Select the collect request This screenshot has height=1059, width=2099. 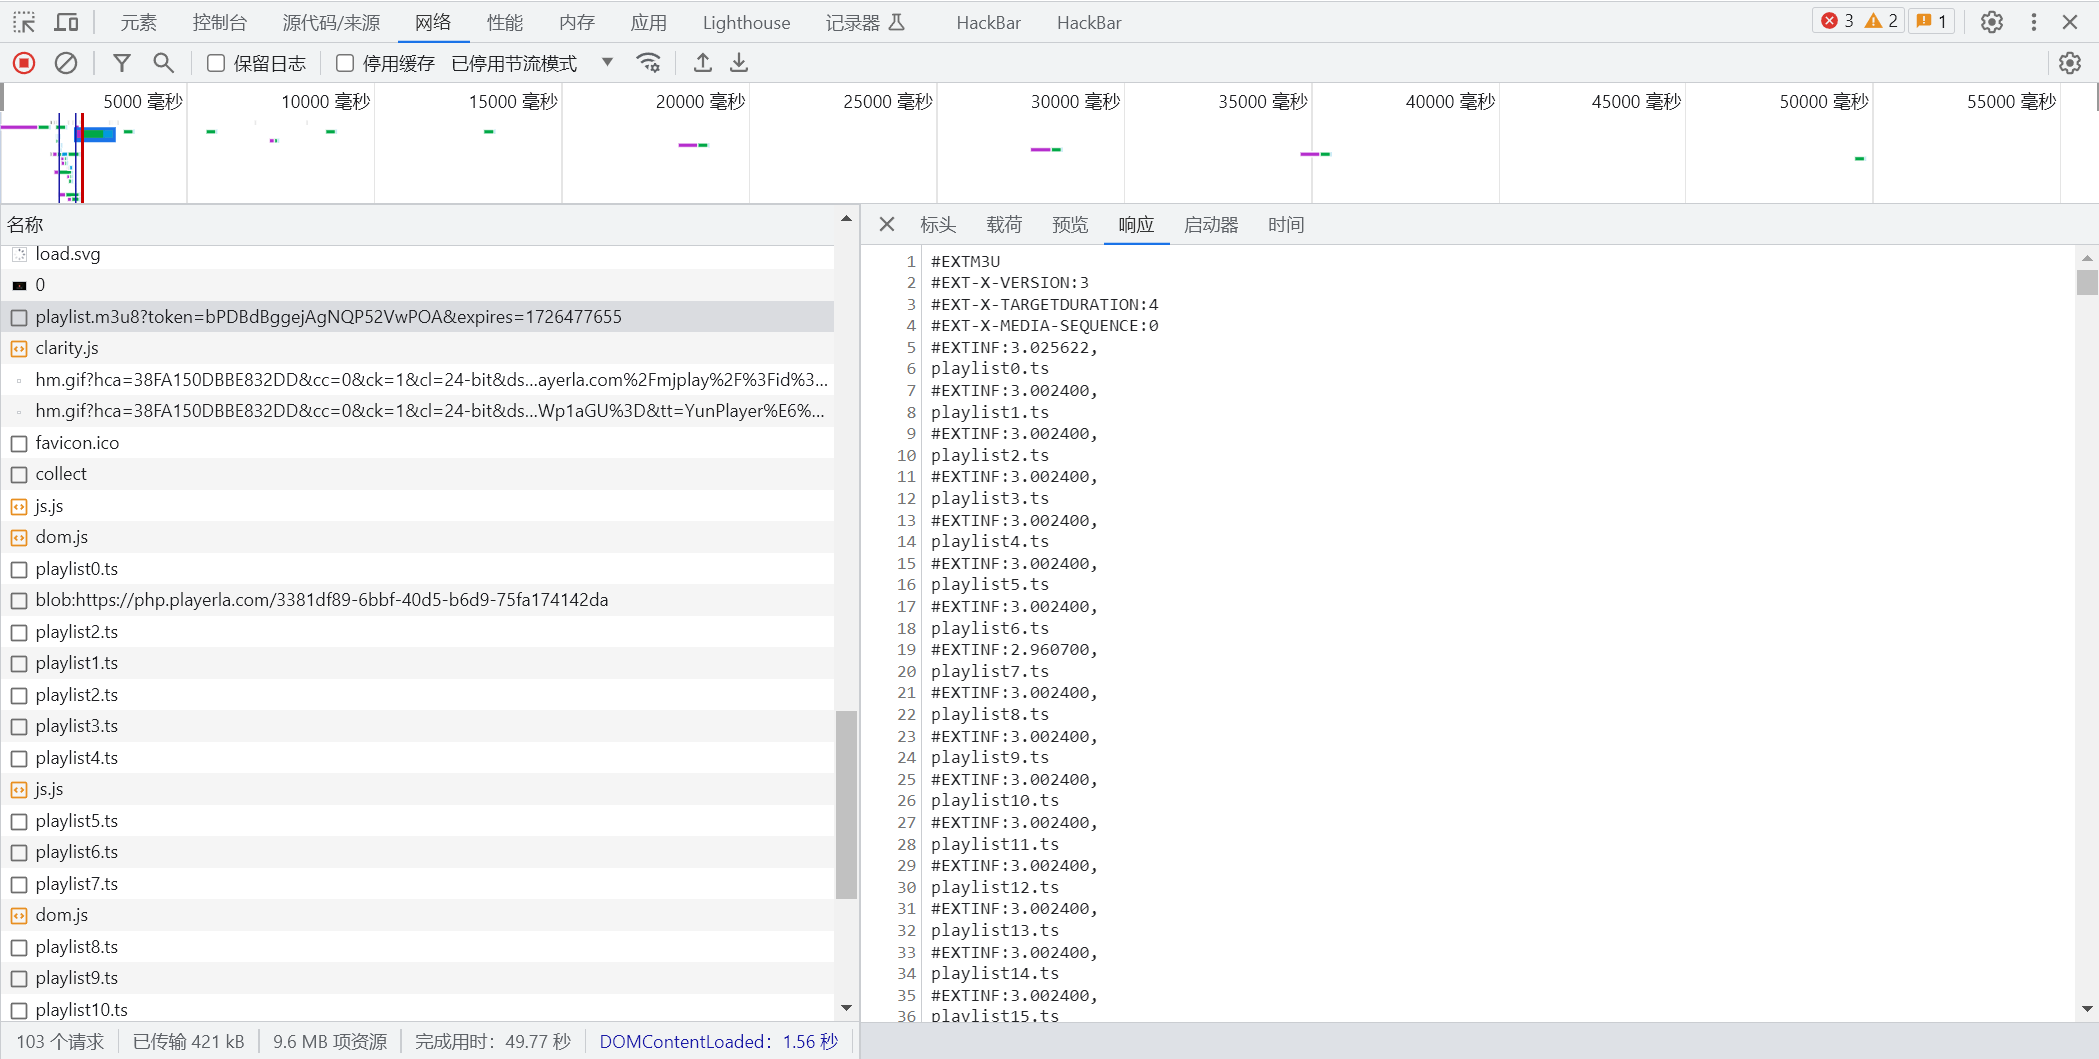[417, 474]
